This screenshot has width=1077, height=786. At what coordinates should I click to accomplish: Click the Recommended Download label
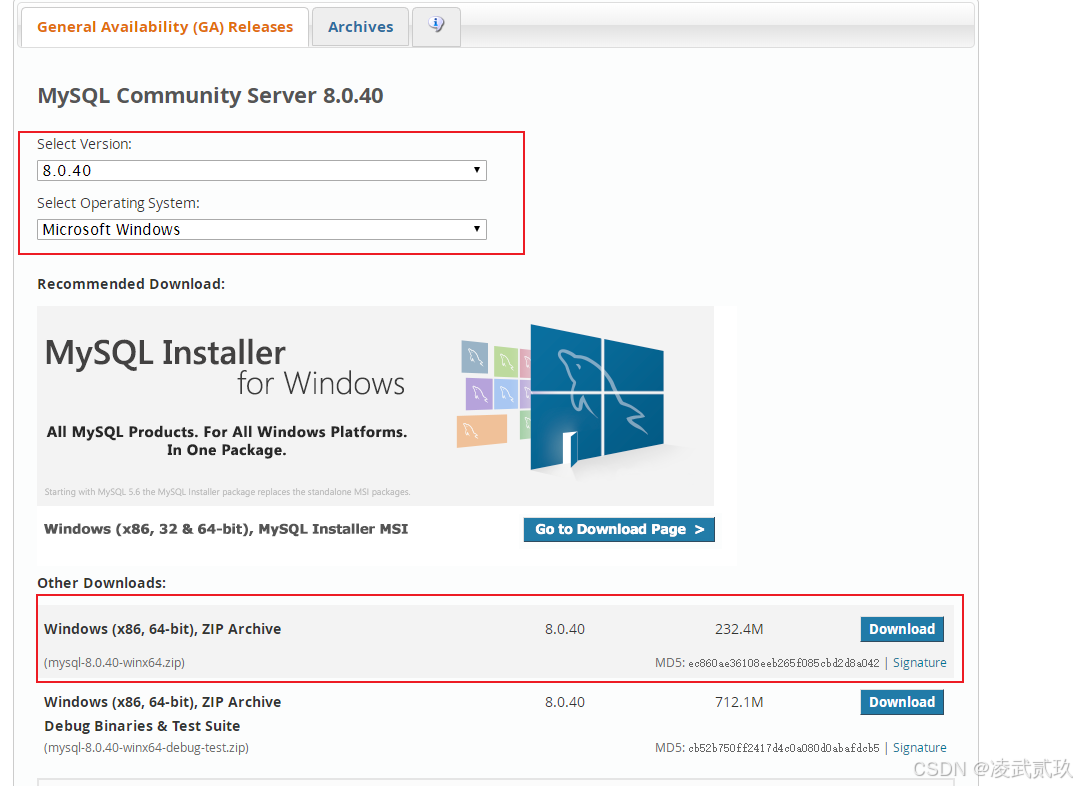click(x=130, y=283)
